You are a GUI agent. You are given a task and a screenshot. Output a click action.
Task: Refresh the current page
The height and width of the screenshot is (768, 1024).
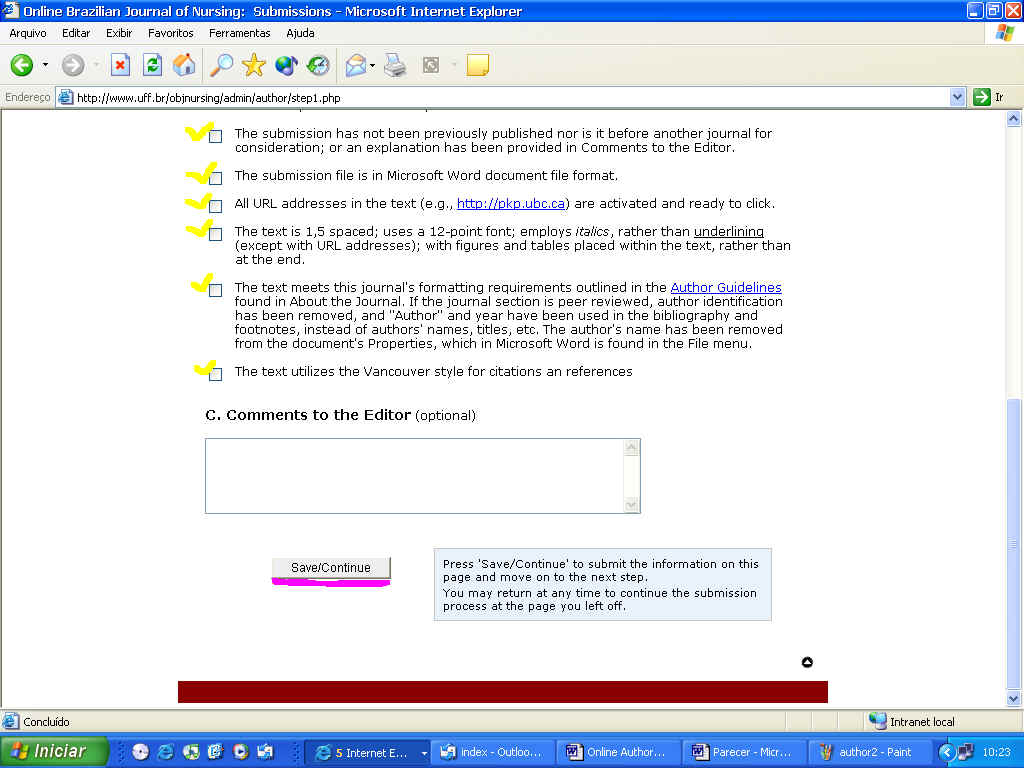(x=152, y=66)
